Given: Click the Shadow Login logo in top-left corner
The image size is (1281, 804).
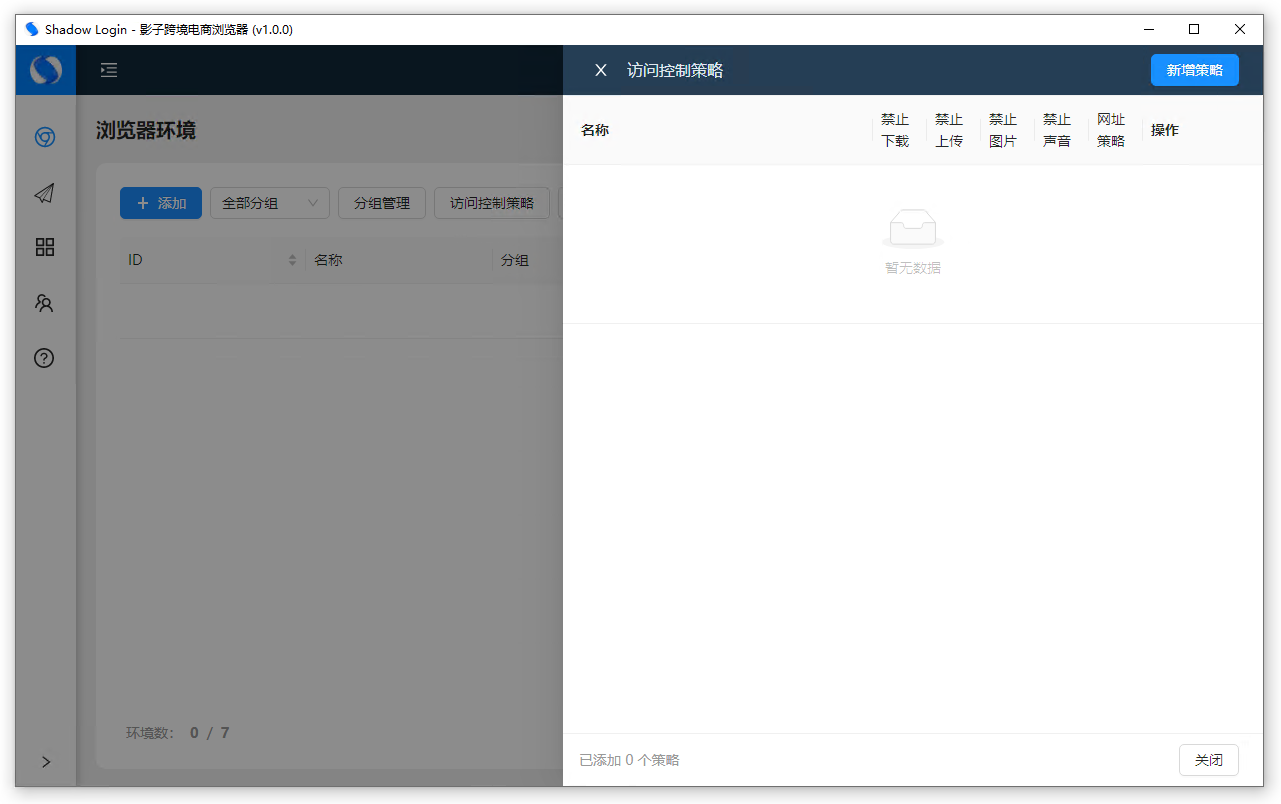Looking at the screenshot, I should [45, 70].
